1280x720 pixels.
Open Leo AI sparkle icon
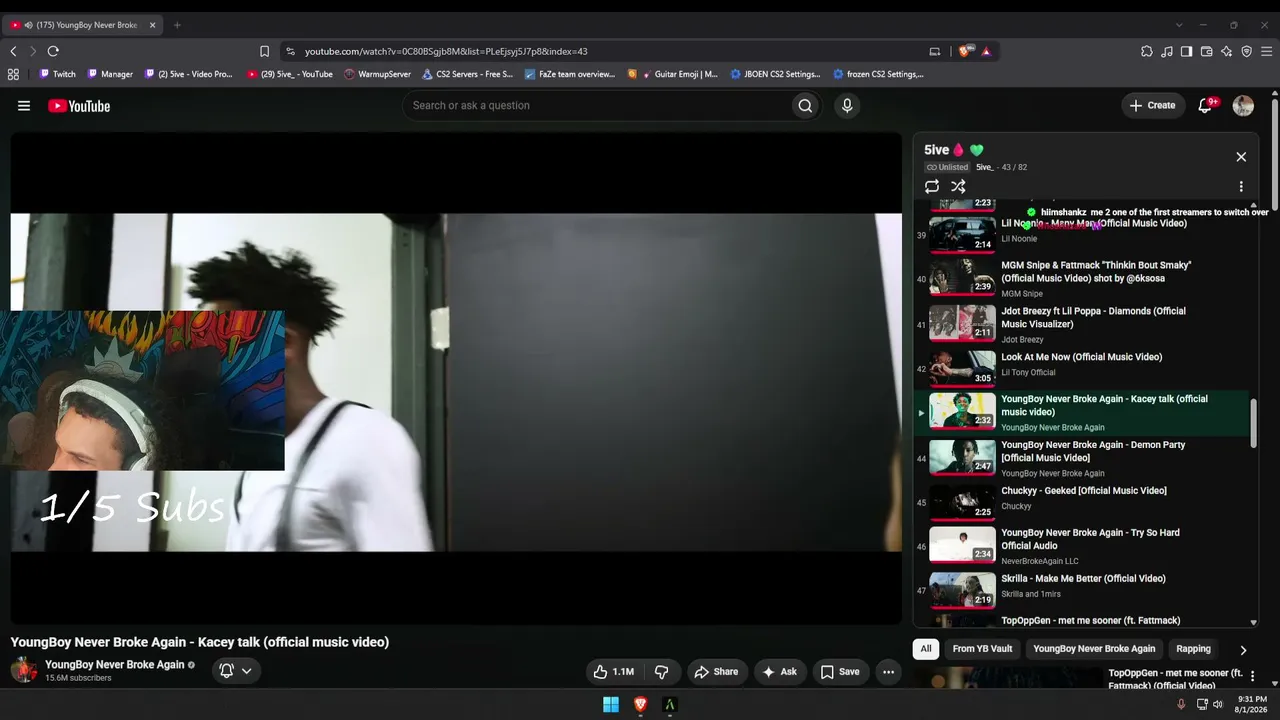[x=1226, y=51]
